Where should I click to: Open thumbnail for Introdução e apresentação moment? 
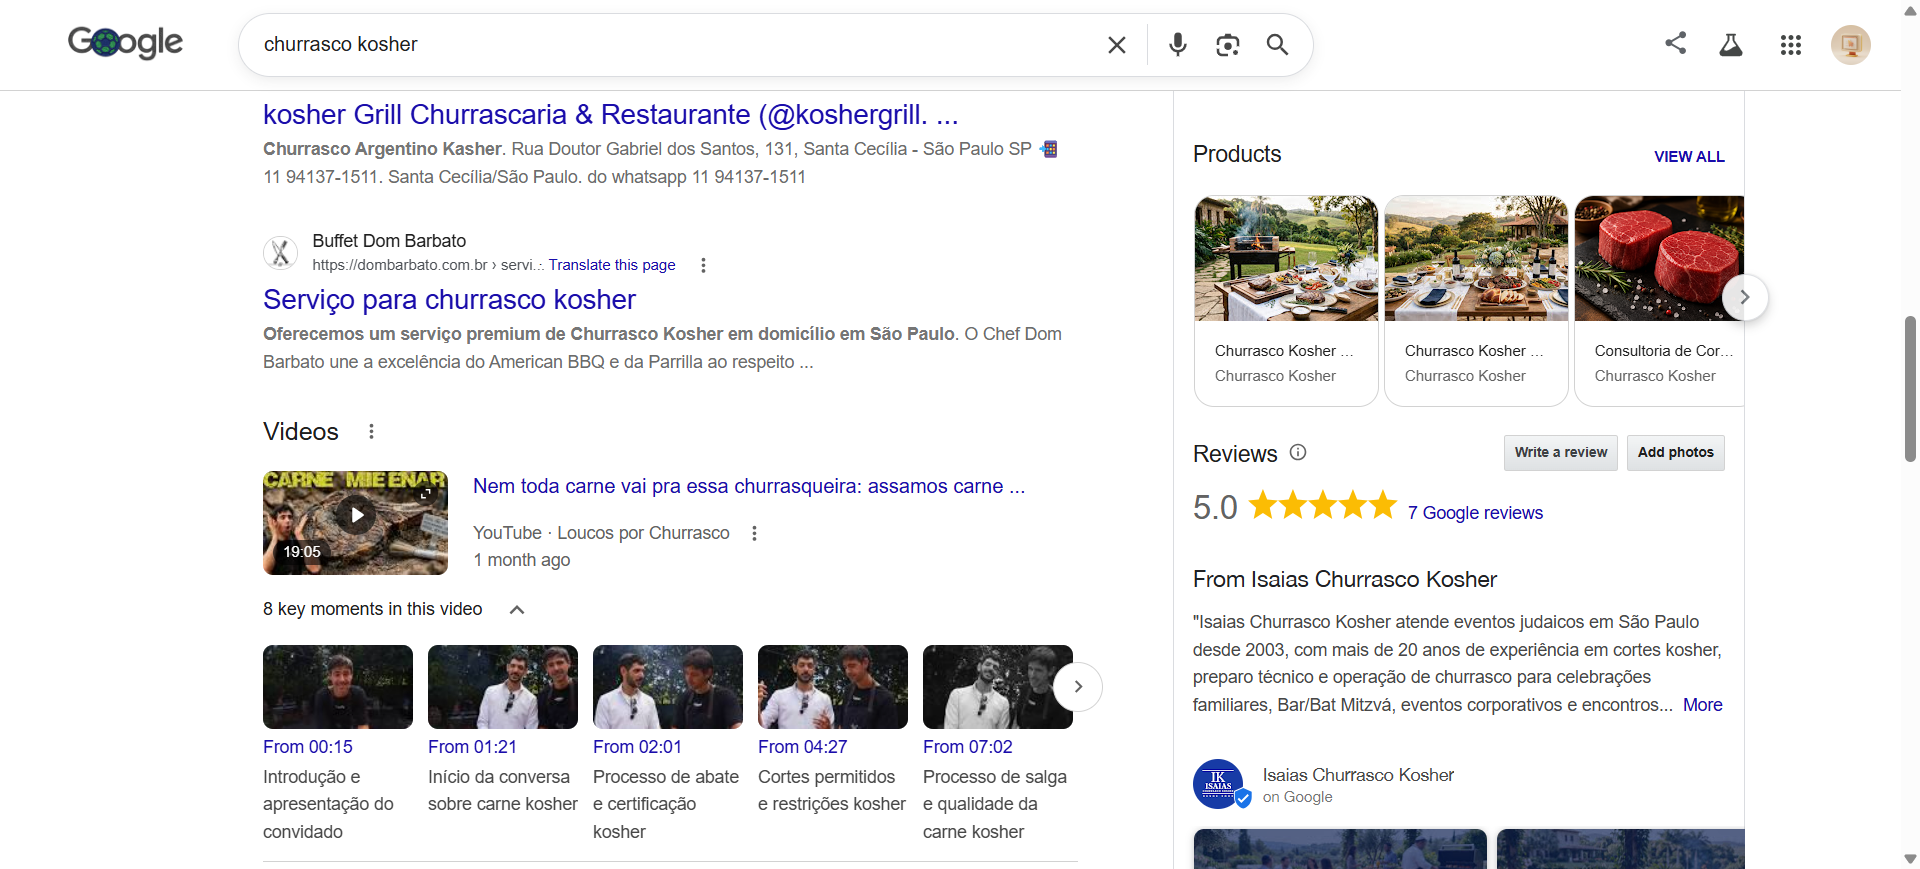[338, 687]
